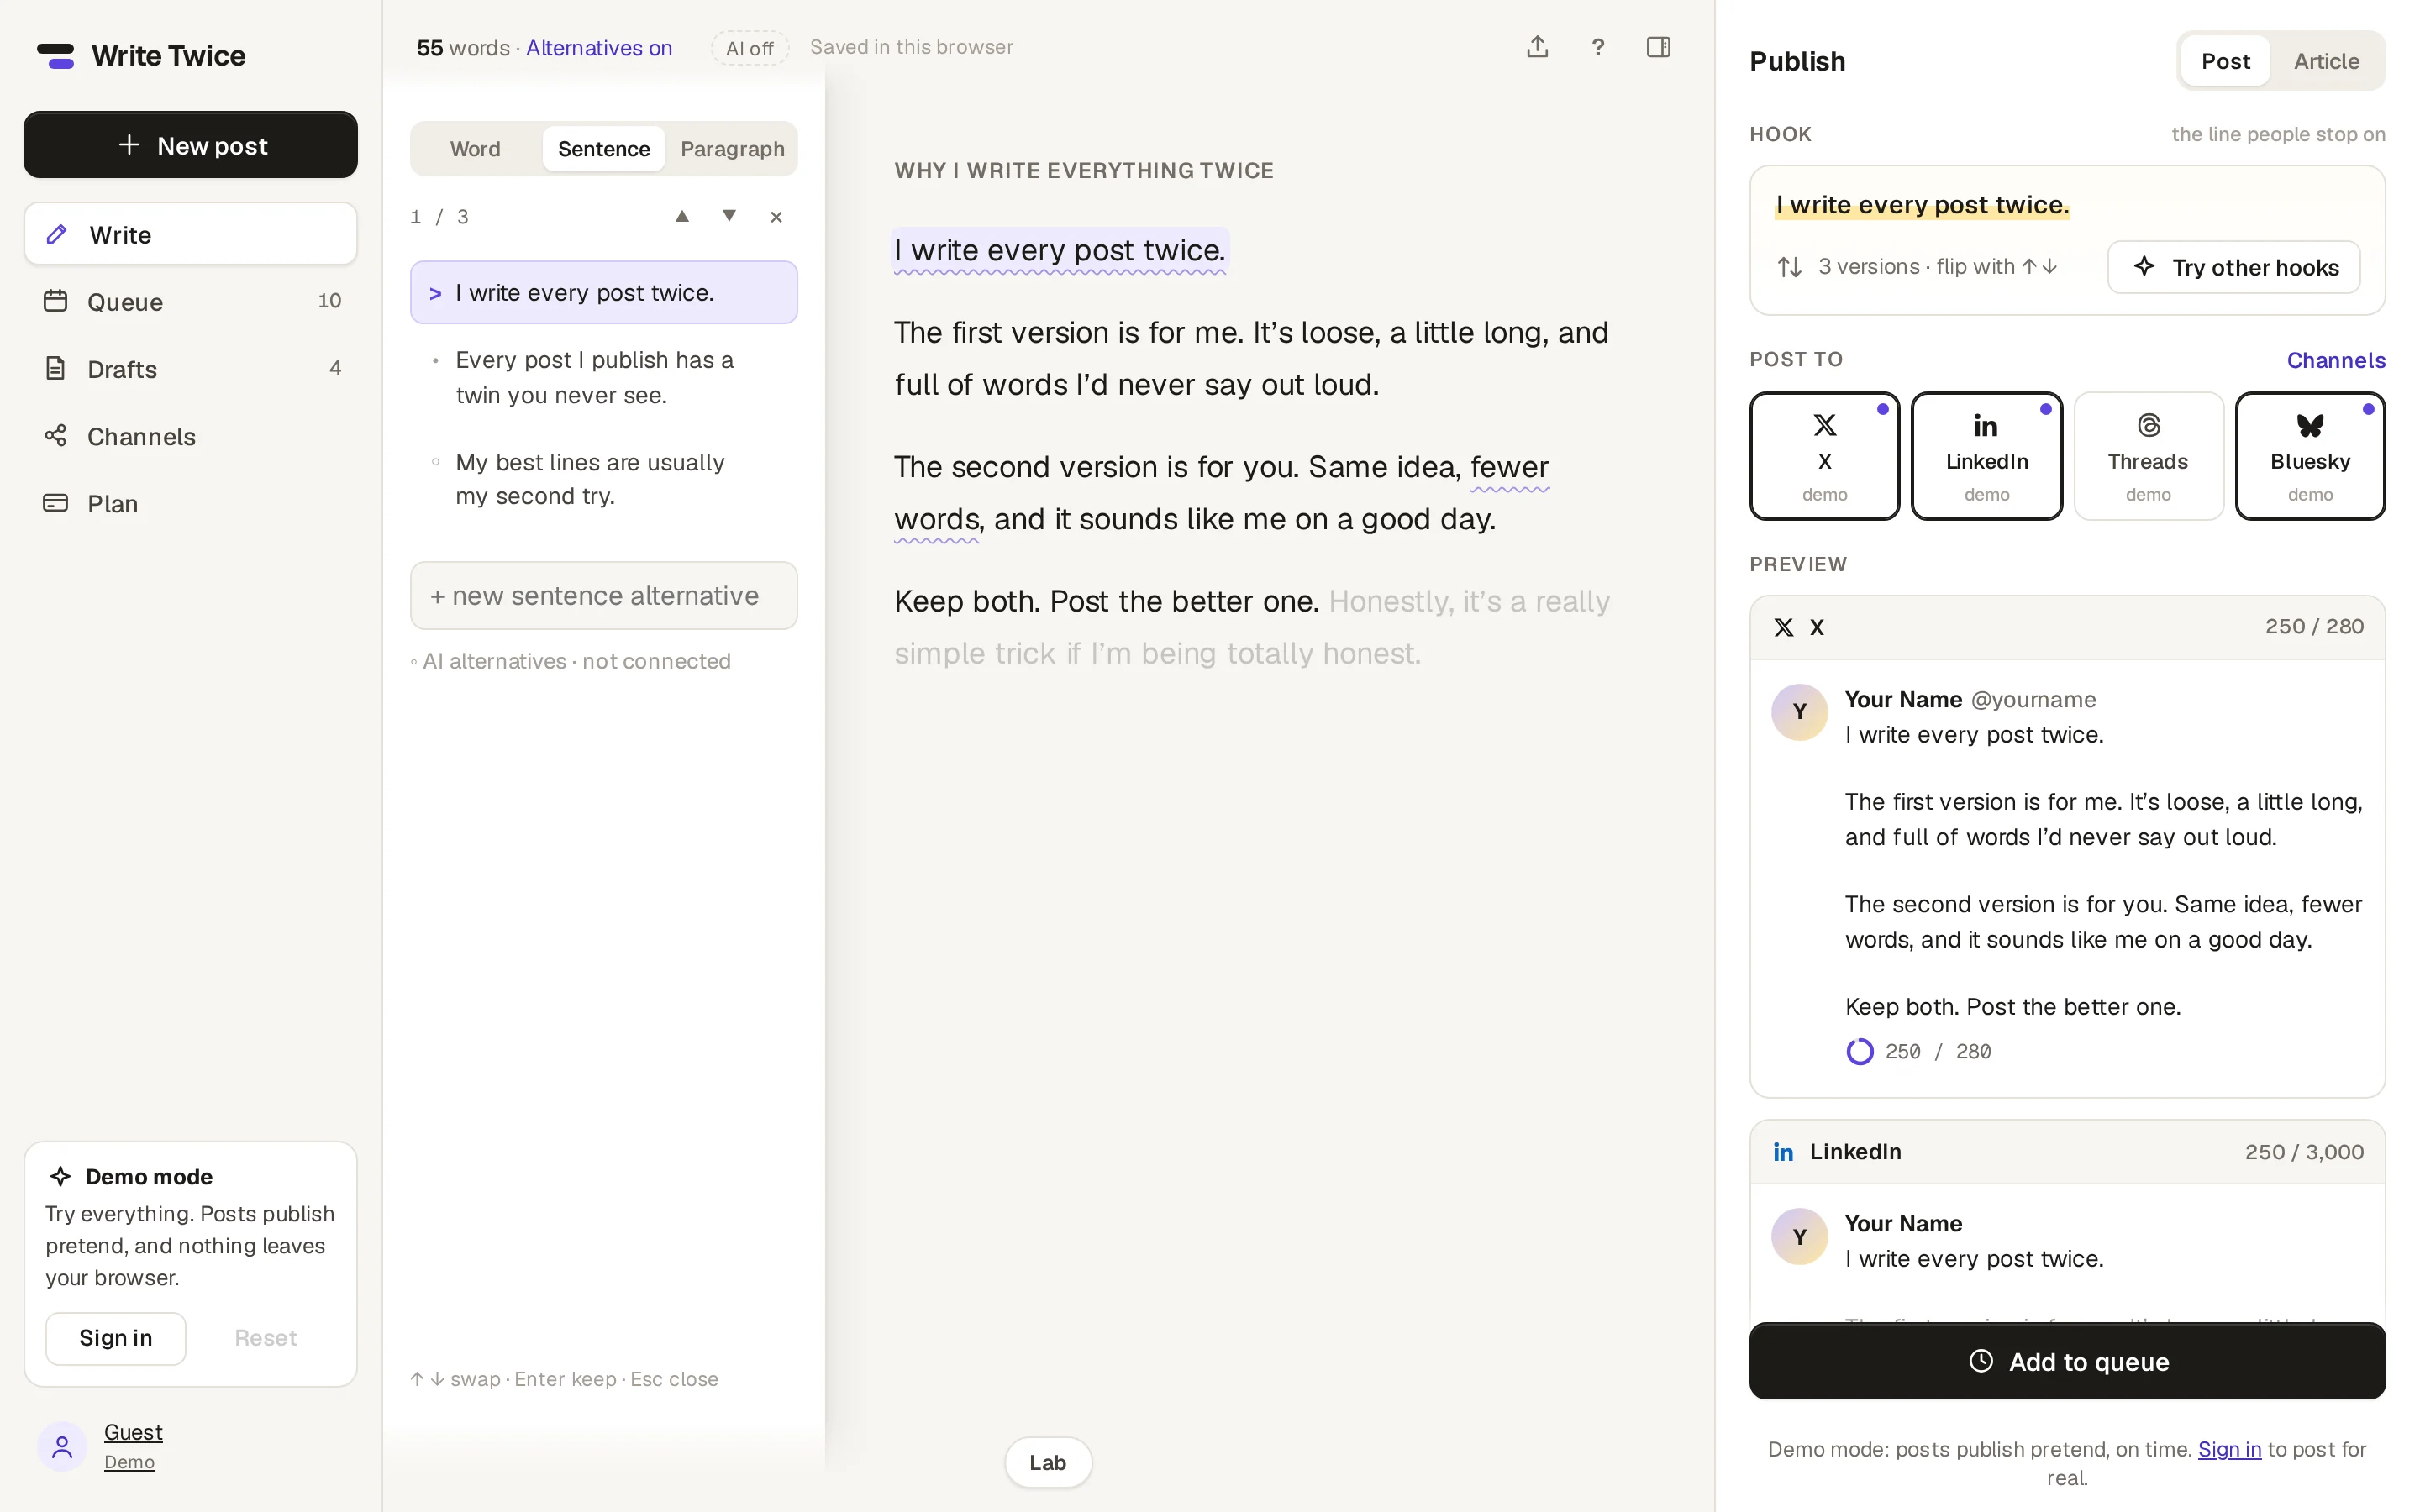Click the title 'WHY I WRITE EVERYTHING TWICE'
The image size is (2420, 1512).
click(x=1084, y=171)
